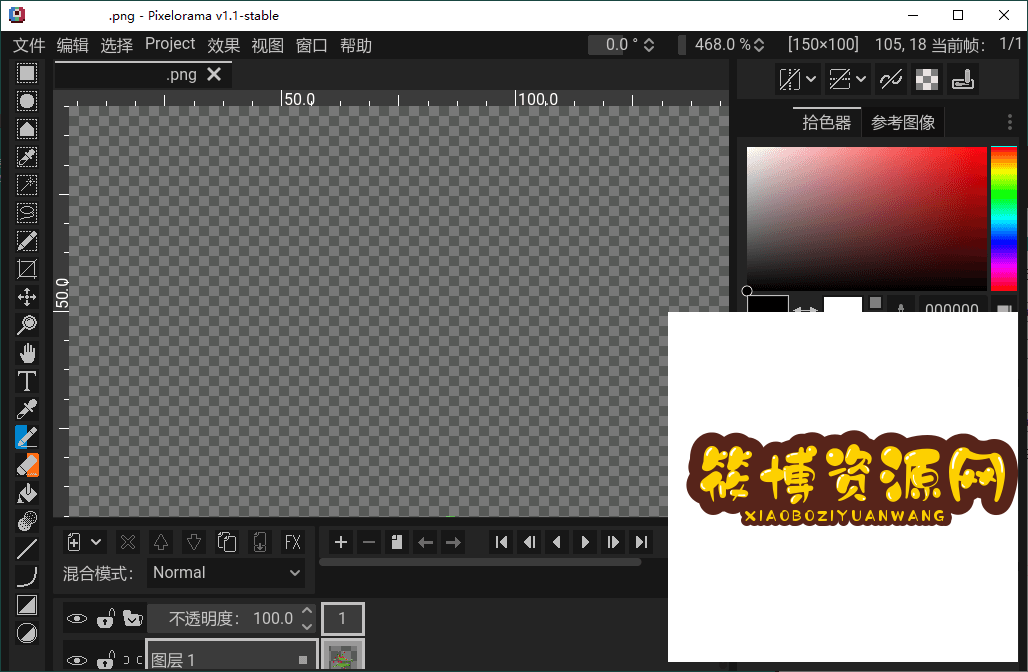
Task: Open the 混合模式 Normal dropdown
Action: click(226, 572)
